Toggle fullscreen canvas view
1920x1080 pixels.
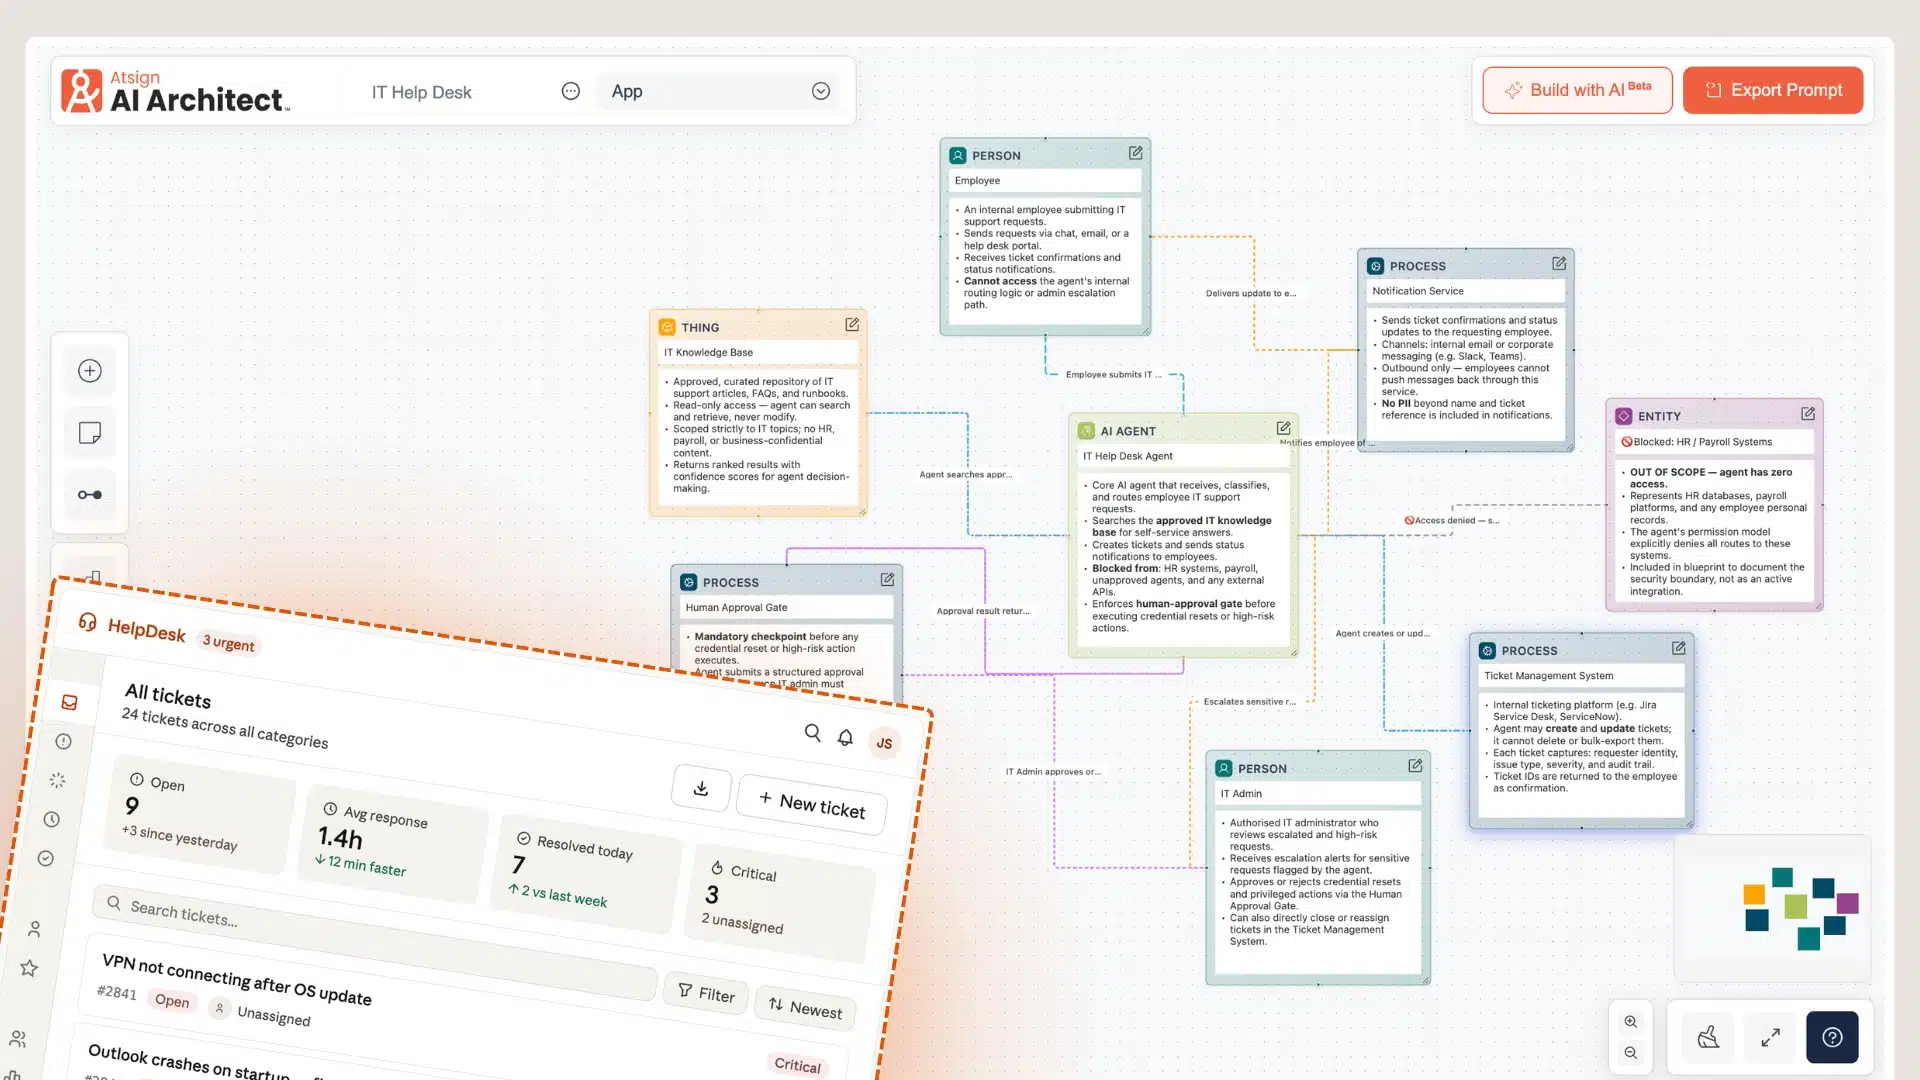[1770, 1037]
